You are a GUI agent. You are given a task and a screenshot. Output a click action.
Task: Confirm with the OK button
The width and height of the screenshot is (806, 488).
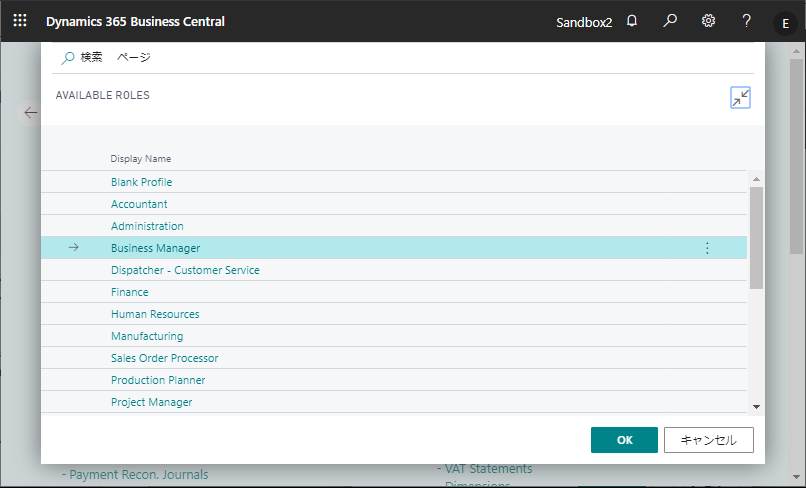624,440
